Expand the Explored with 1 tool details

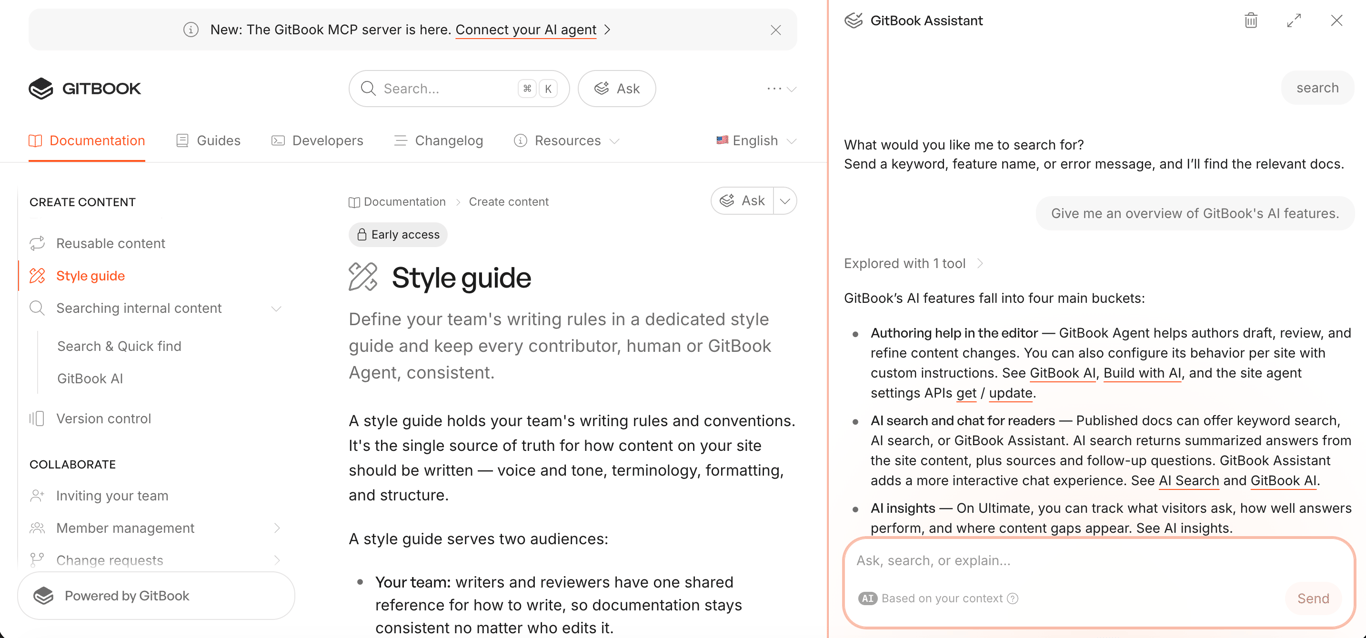914,264
